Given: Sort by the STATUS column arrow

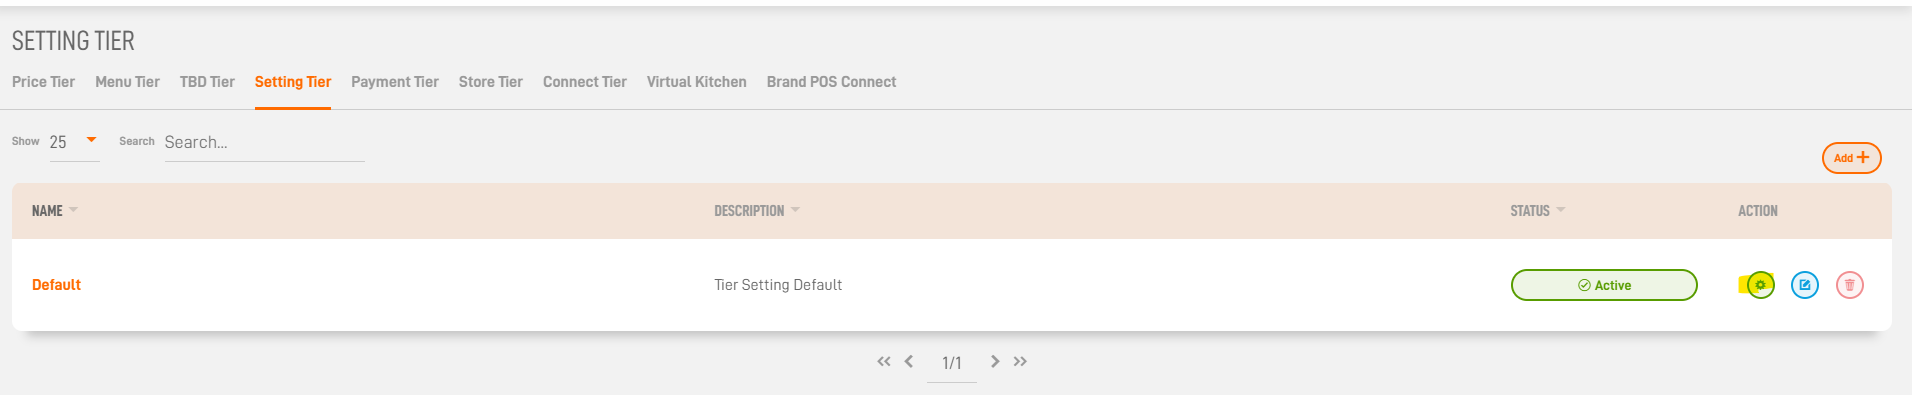Looking at the screenshot, I should [1560, 210].
